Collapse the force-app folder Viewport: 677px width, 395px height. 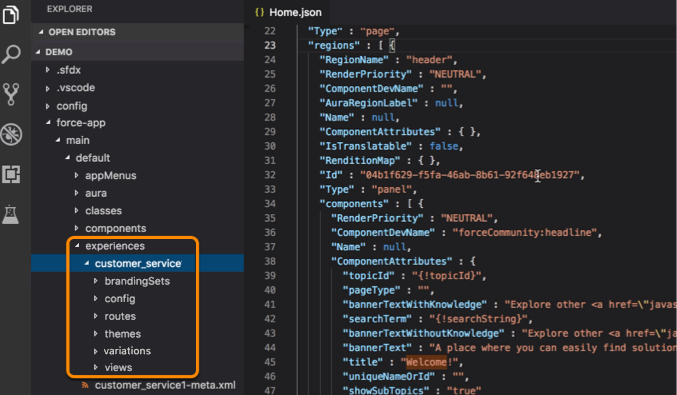(48, 123)
